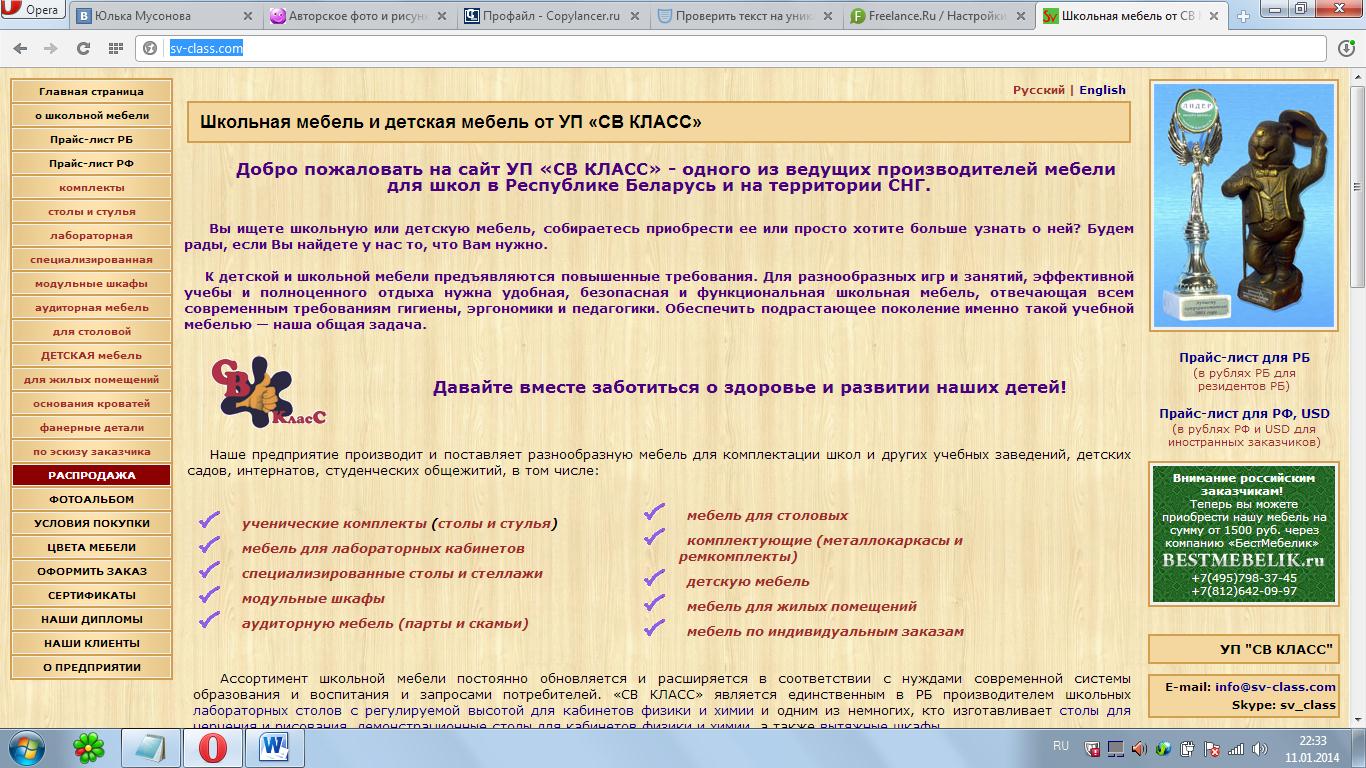Open the ДЕТСКАЯ мебель sidebar category

(x=91, y=355)
